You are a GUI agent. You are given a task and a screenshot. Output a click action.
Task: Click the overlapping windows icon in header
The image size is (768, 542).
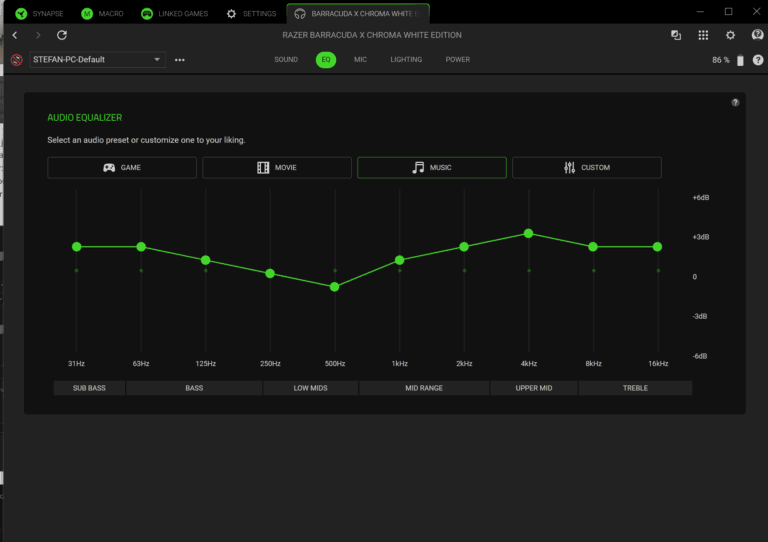pyautogui.click(x=676, y=35)
